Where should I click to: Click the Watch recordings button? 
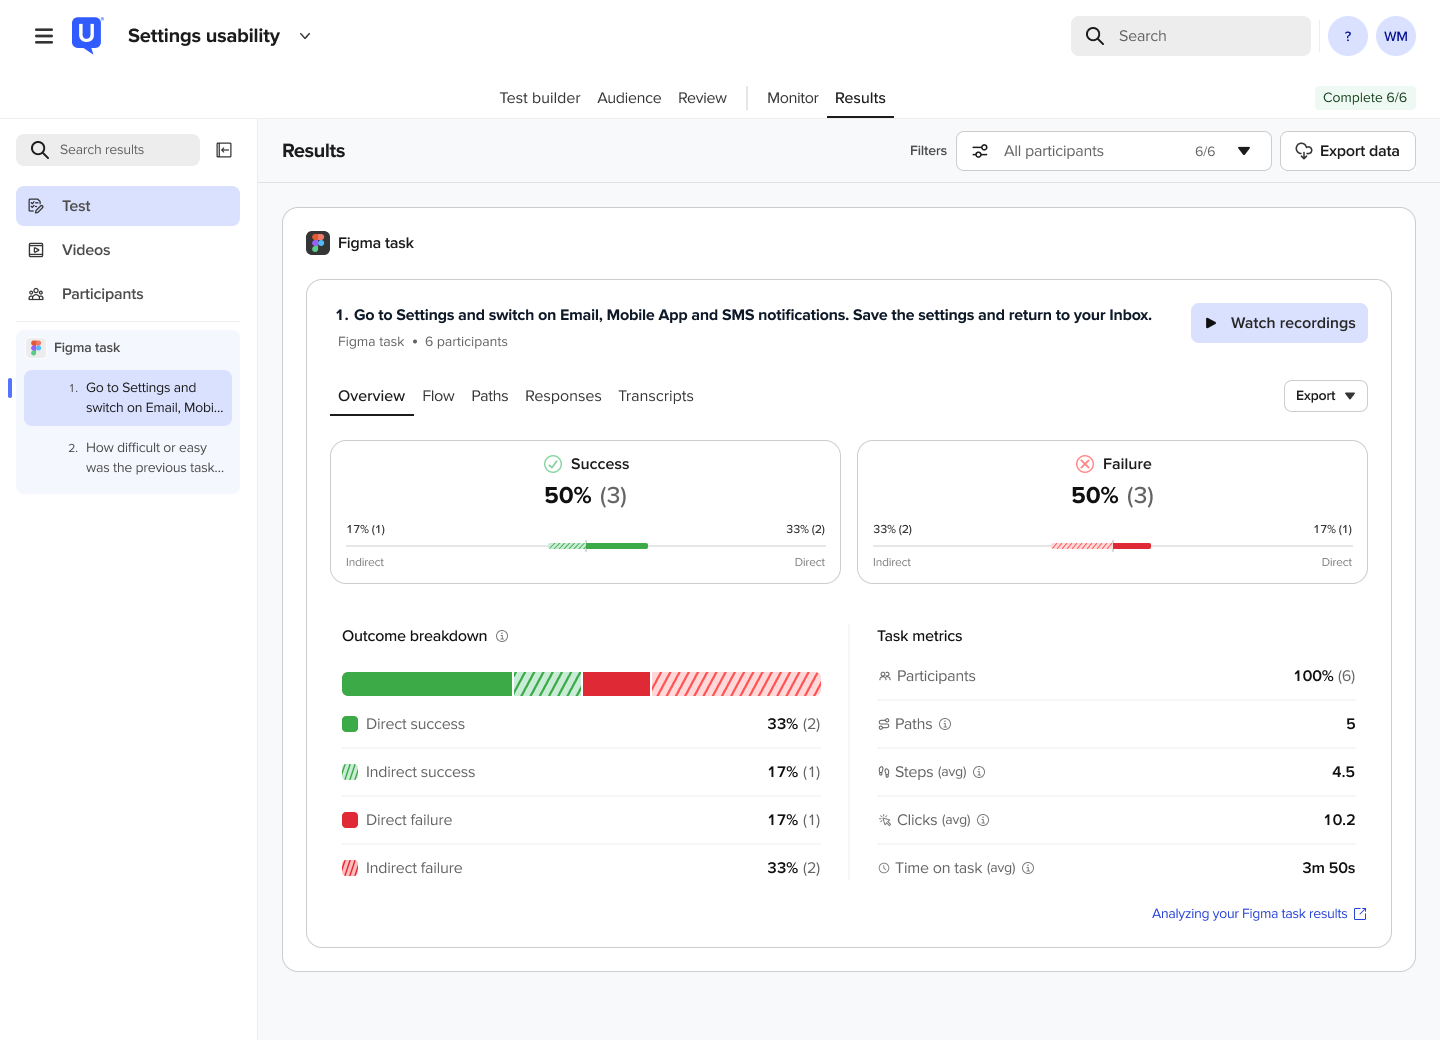click(1279, 323)
